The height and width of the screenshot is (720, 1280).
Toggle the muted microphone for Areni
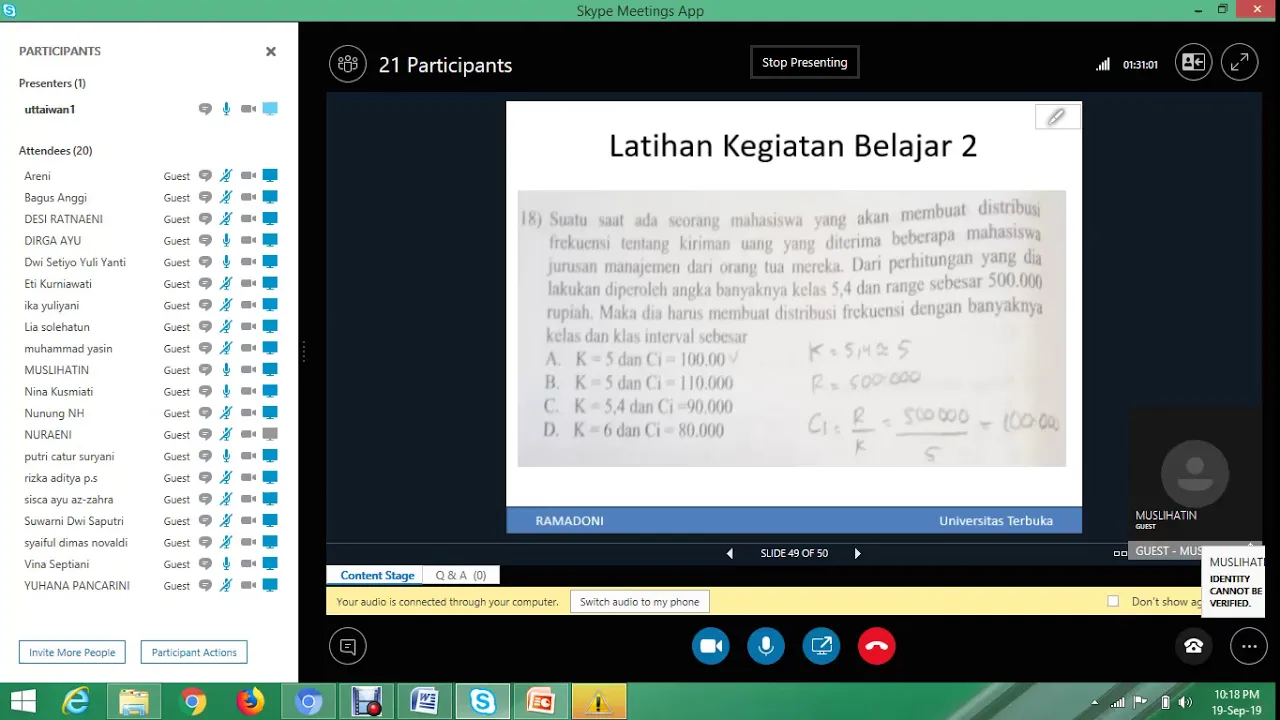click(x=227, y=176)
